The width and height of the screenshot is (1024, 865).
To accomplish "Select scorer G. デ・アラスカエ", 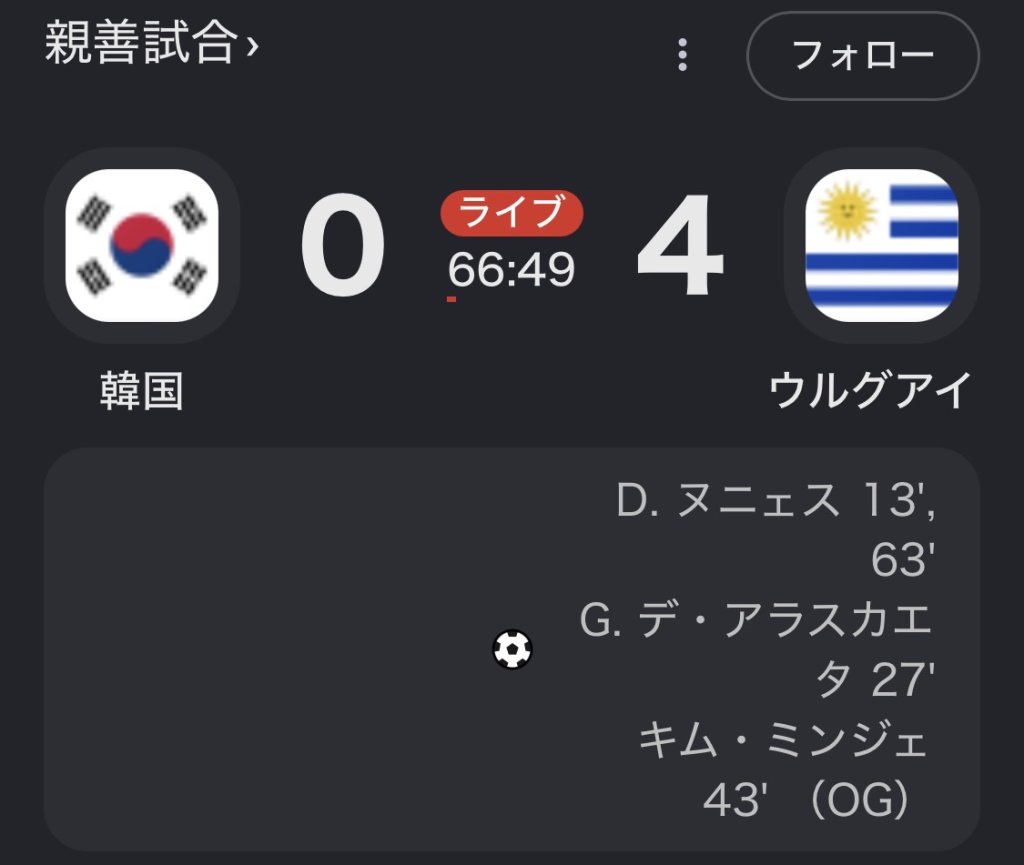I will [756, 620].
